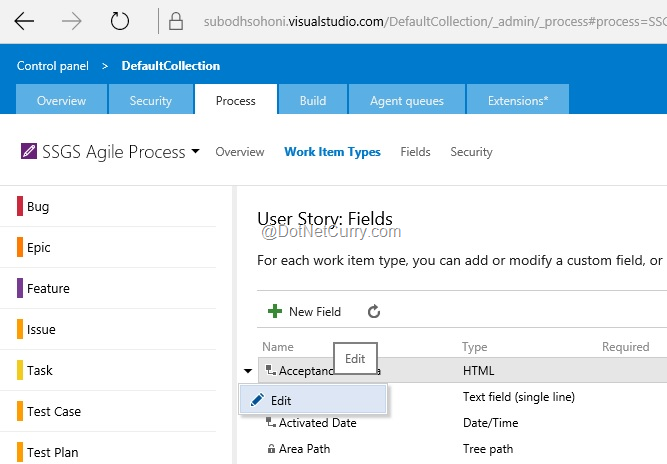
Task: Select the Activated Date field row
Action: tap(462, 423)
